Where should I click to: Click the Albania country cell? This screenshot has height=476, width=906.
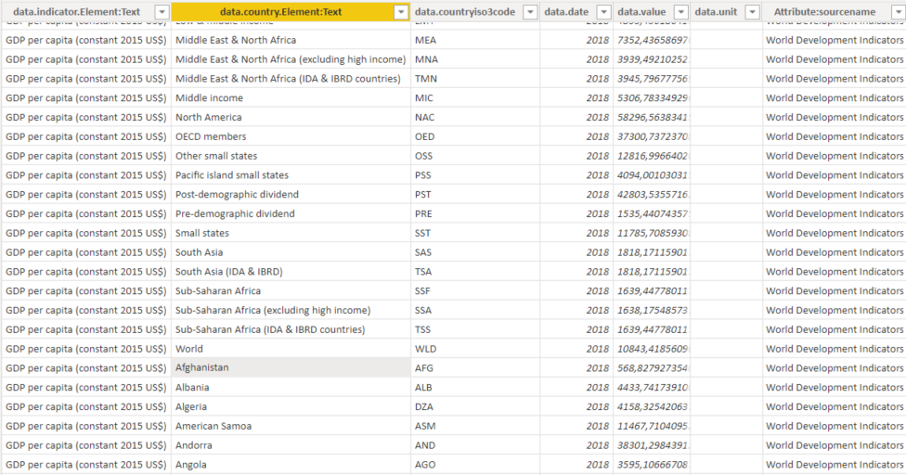(291, 388)
